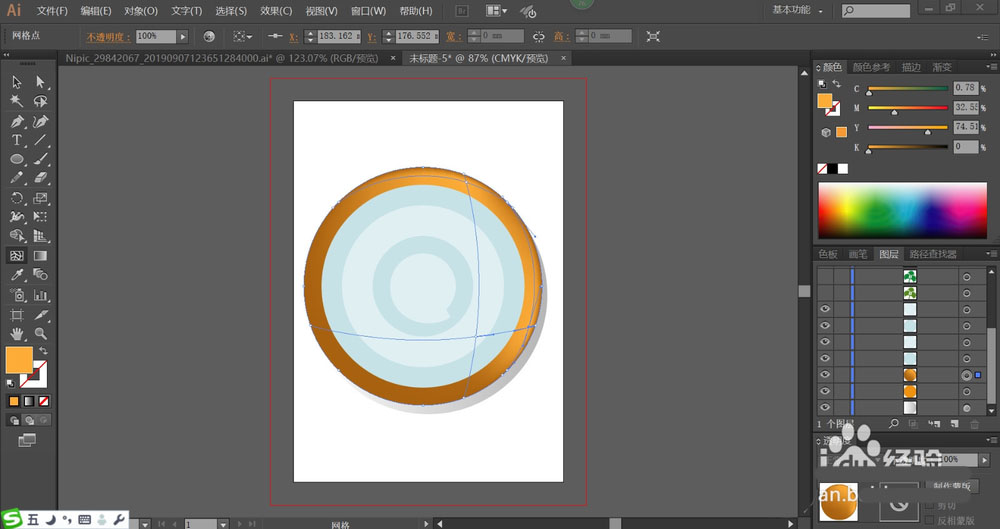Image resolution: width=1000 pixels, height=529 pixels.
Task: Open the artboard number dropdown
Action: coord(223,525)
